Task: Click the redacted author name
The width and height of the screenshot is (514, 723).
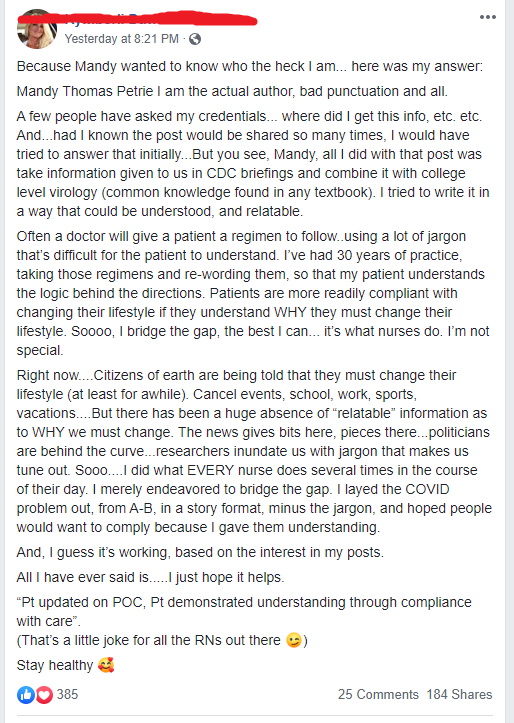Action: 137,20
